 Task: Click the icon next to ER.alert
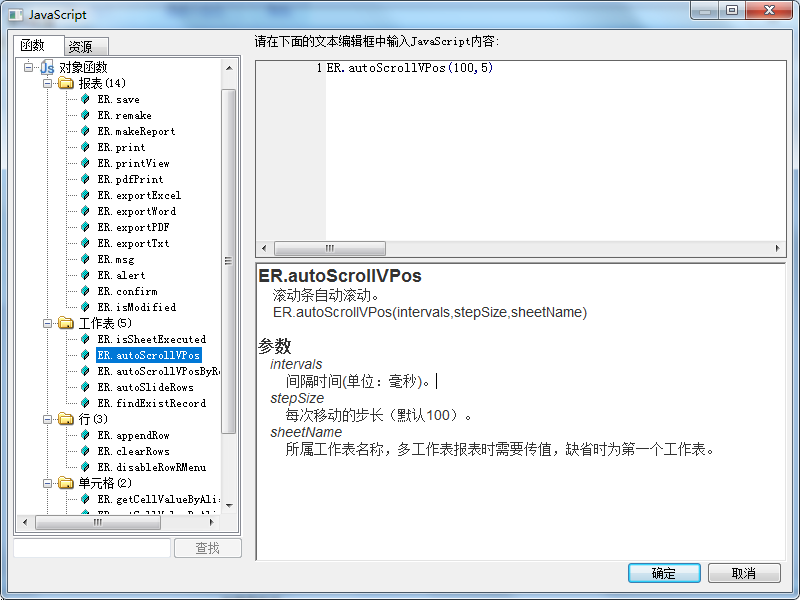(x=85, y=275)
